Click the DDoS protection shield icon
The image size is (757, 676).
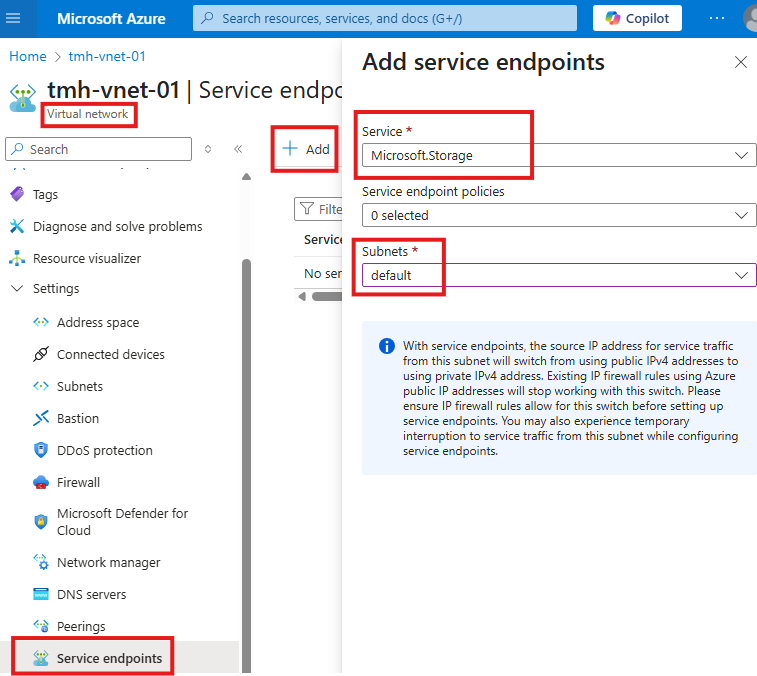(x=41, y=450)
